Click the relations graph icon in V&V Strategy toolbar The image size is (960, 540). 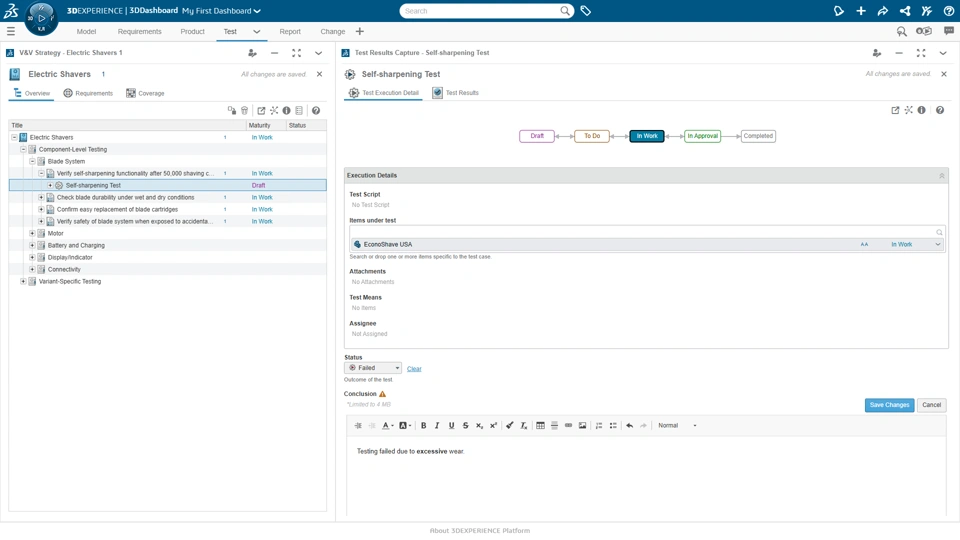pos(274,110)
